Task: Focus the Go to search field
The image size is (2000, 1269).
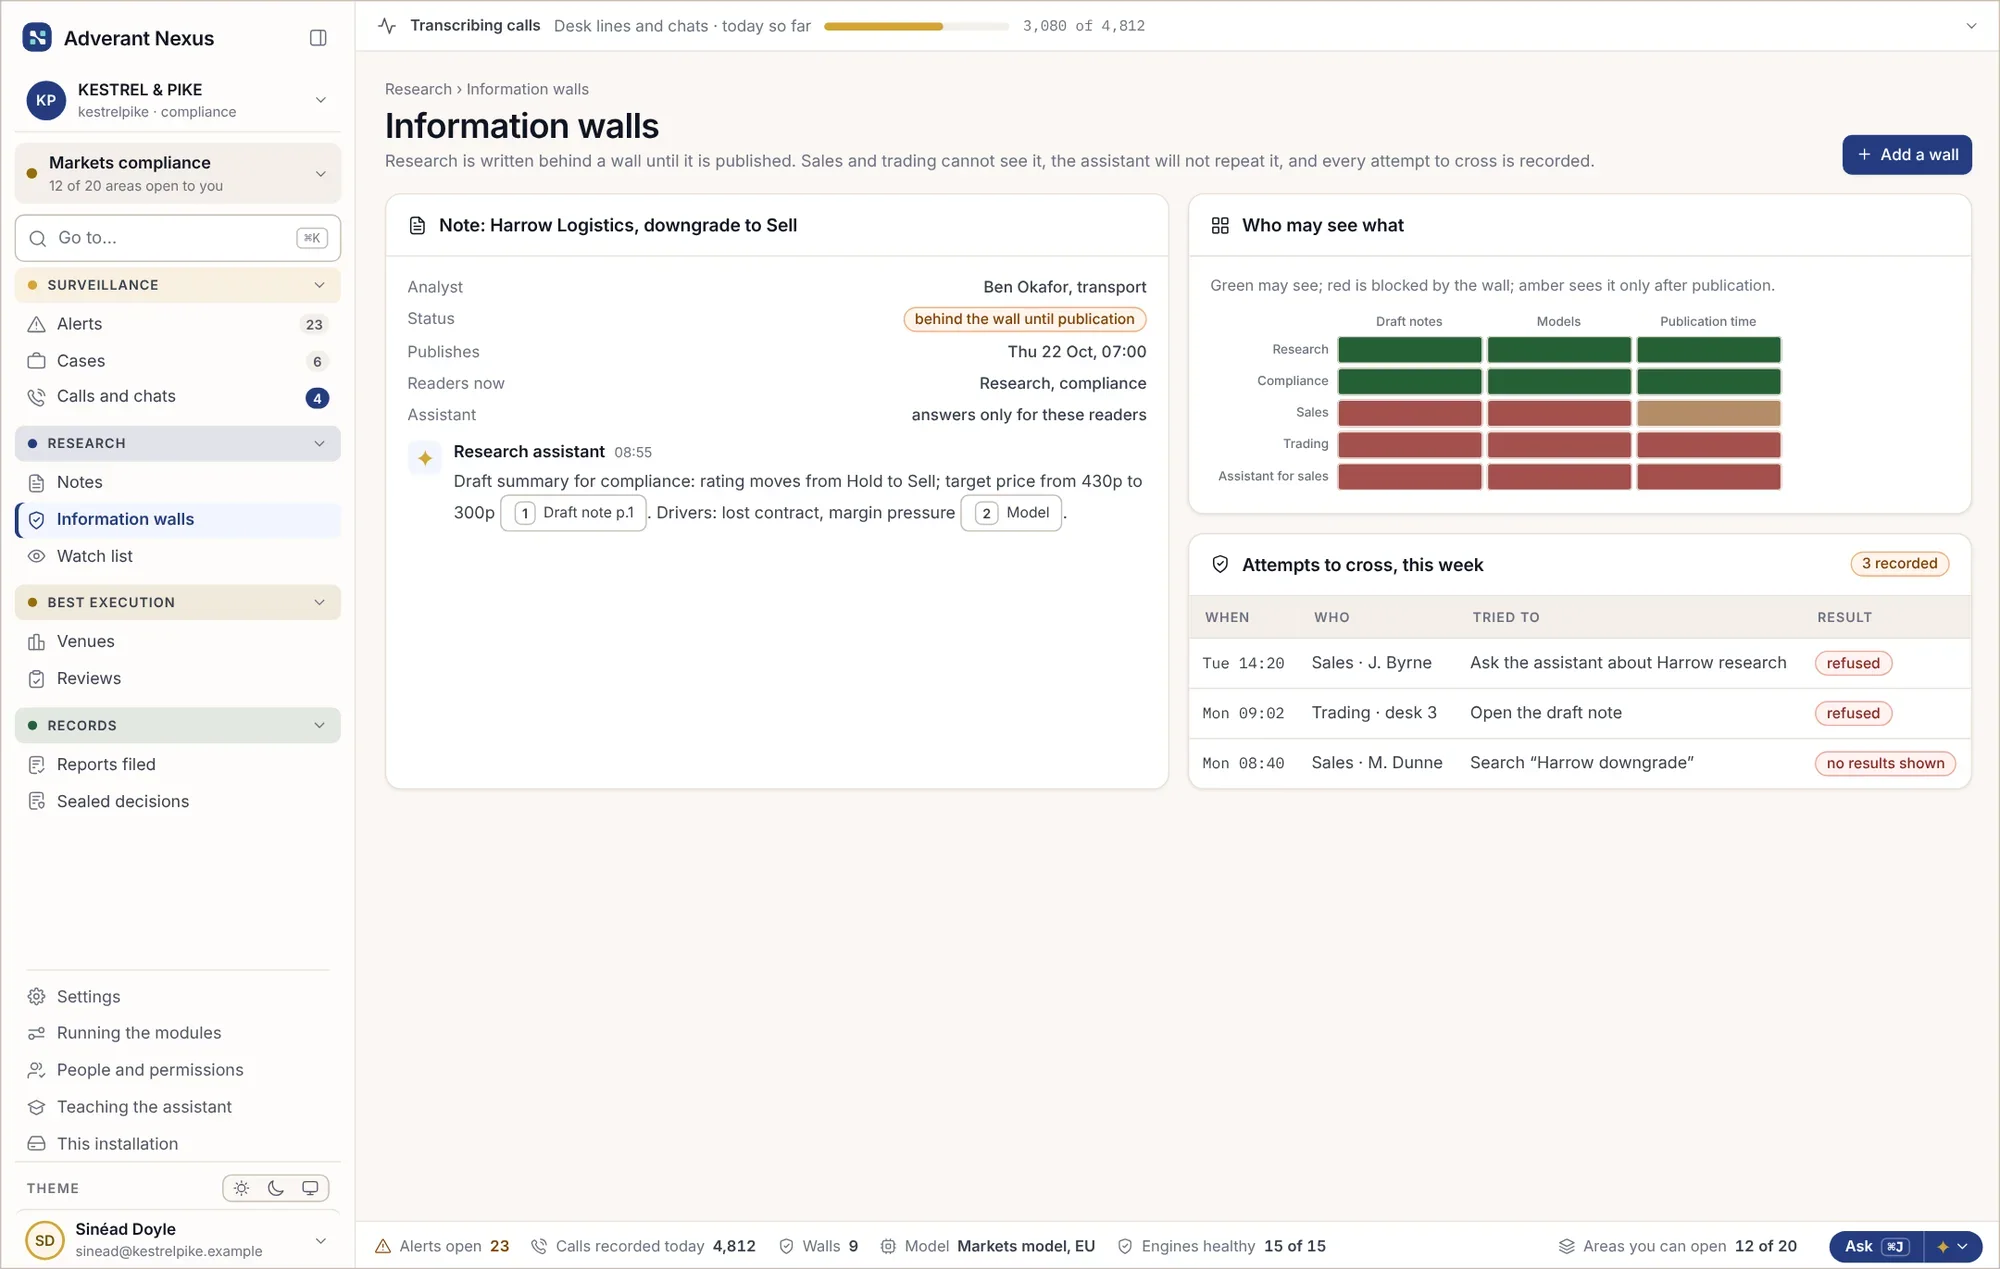Action: point(178,238)
